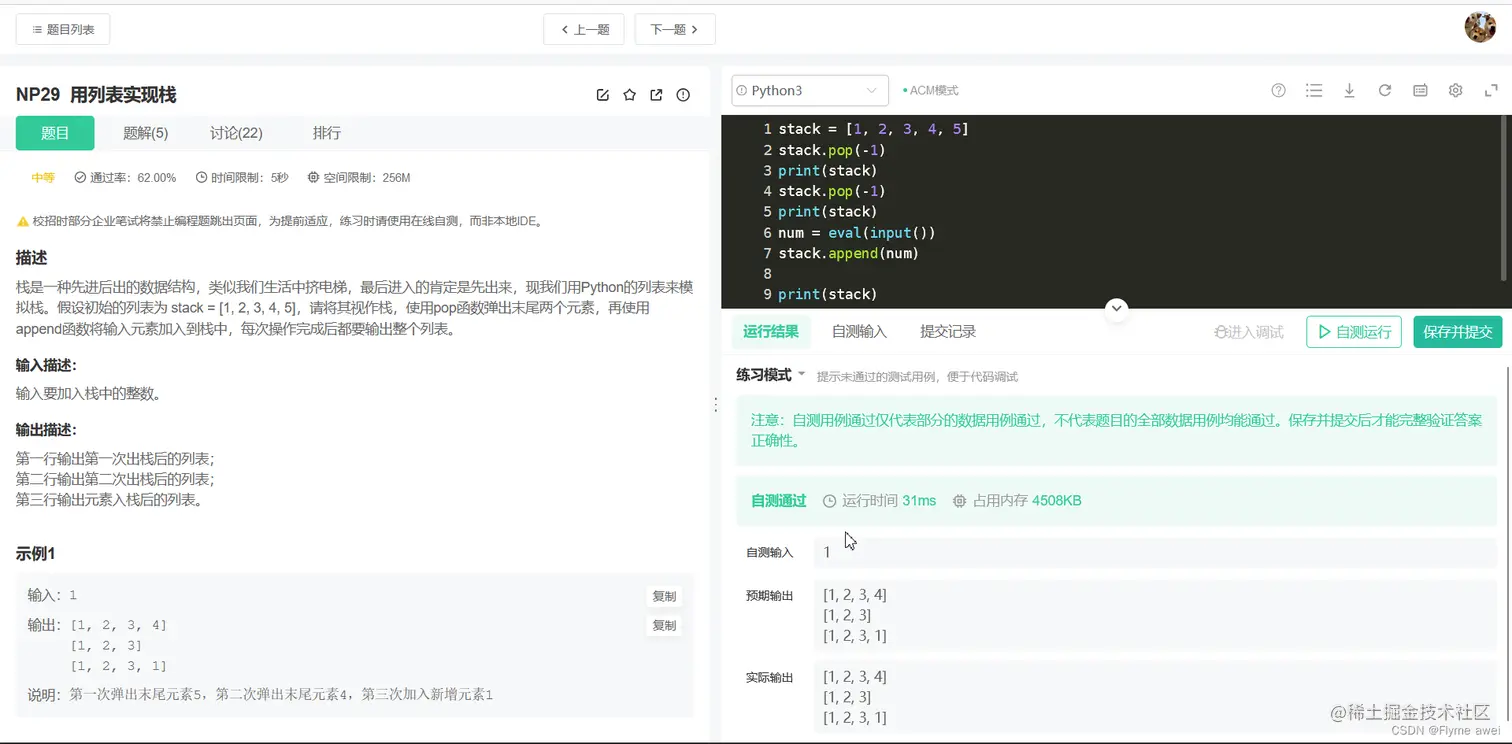The height and width of the screenshot is (744, 1512).
Task: Copy sample input with the 复制 button
Action: (x=663, y=595)
